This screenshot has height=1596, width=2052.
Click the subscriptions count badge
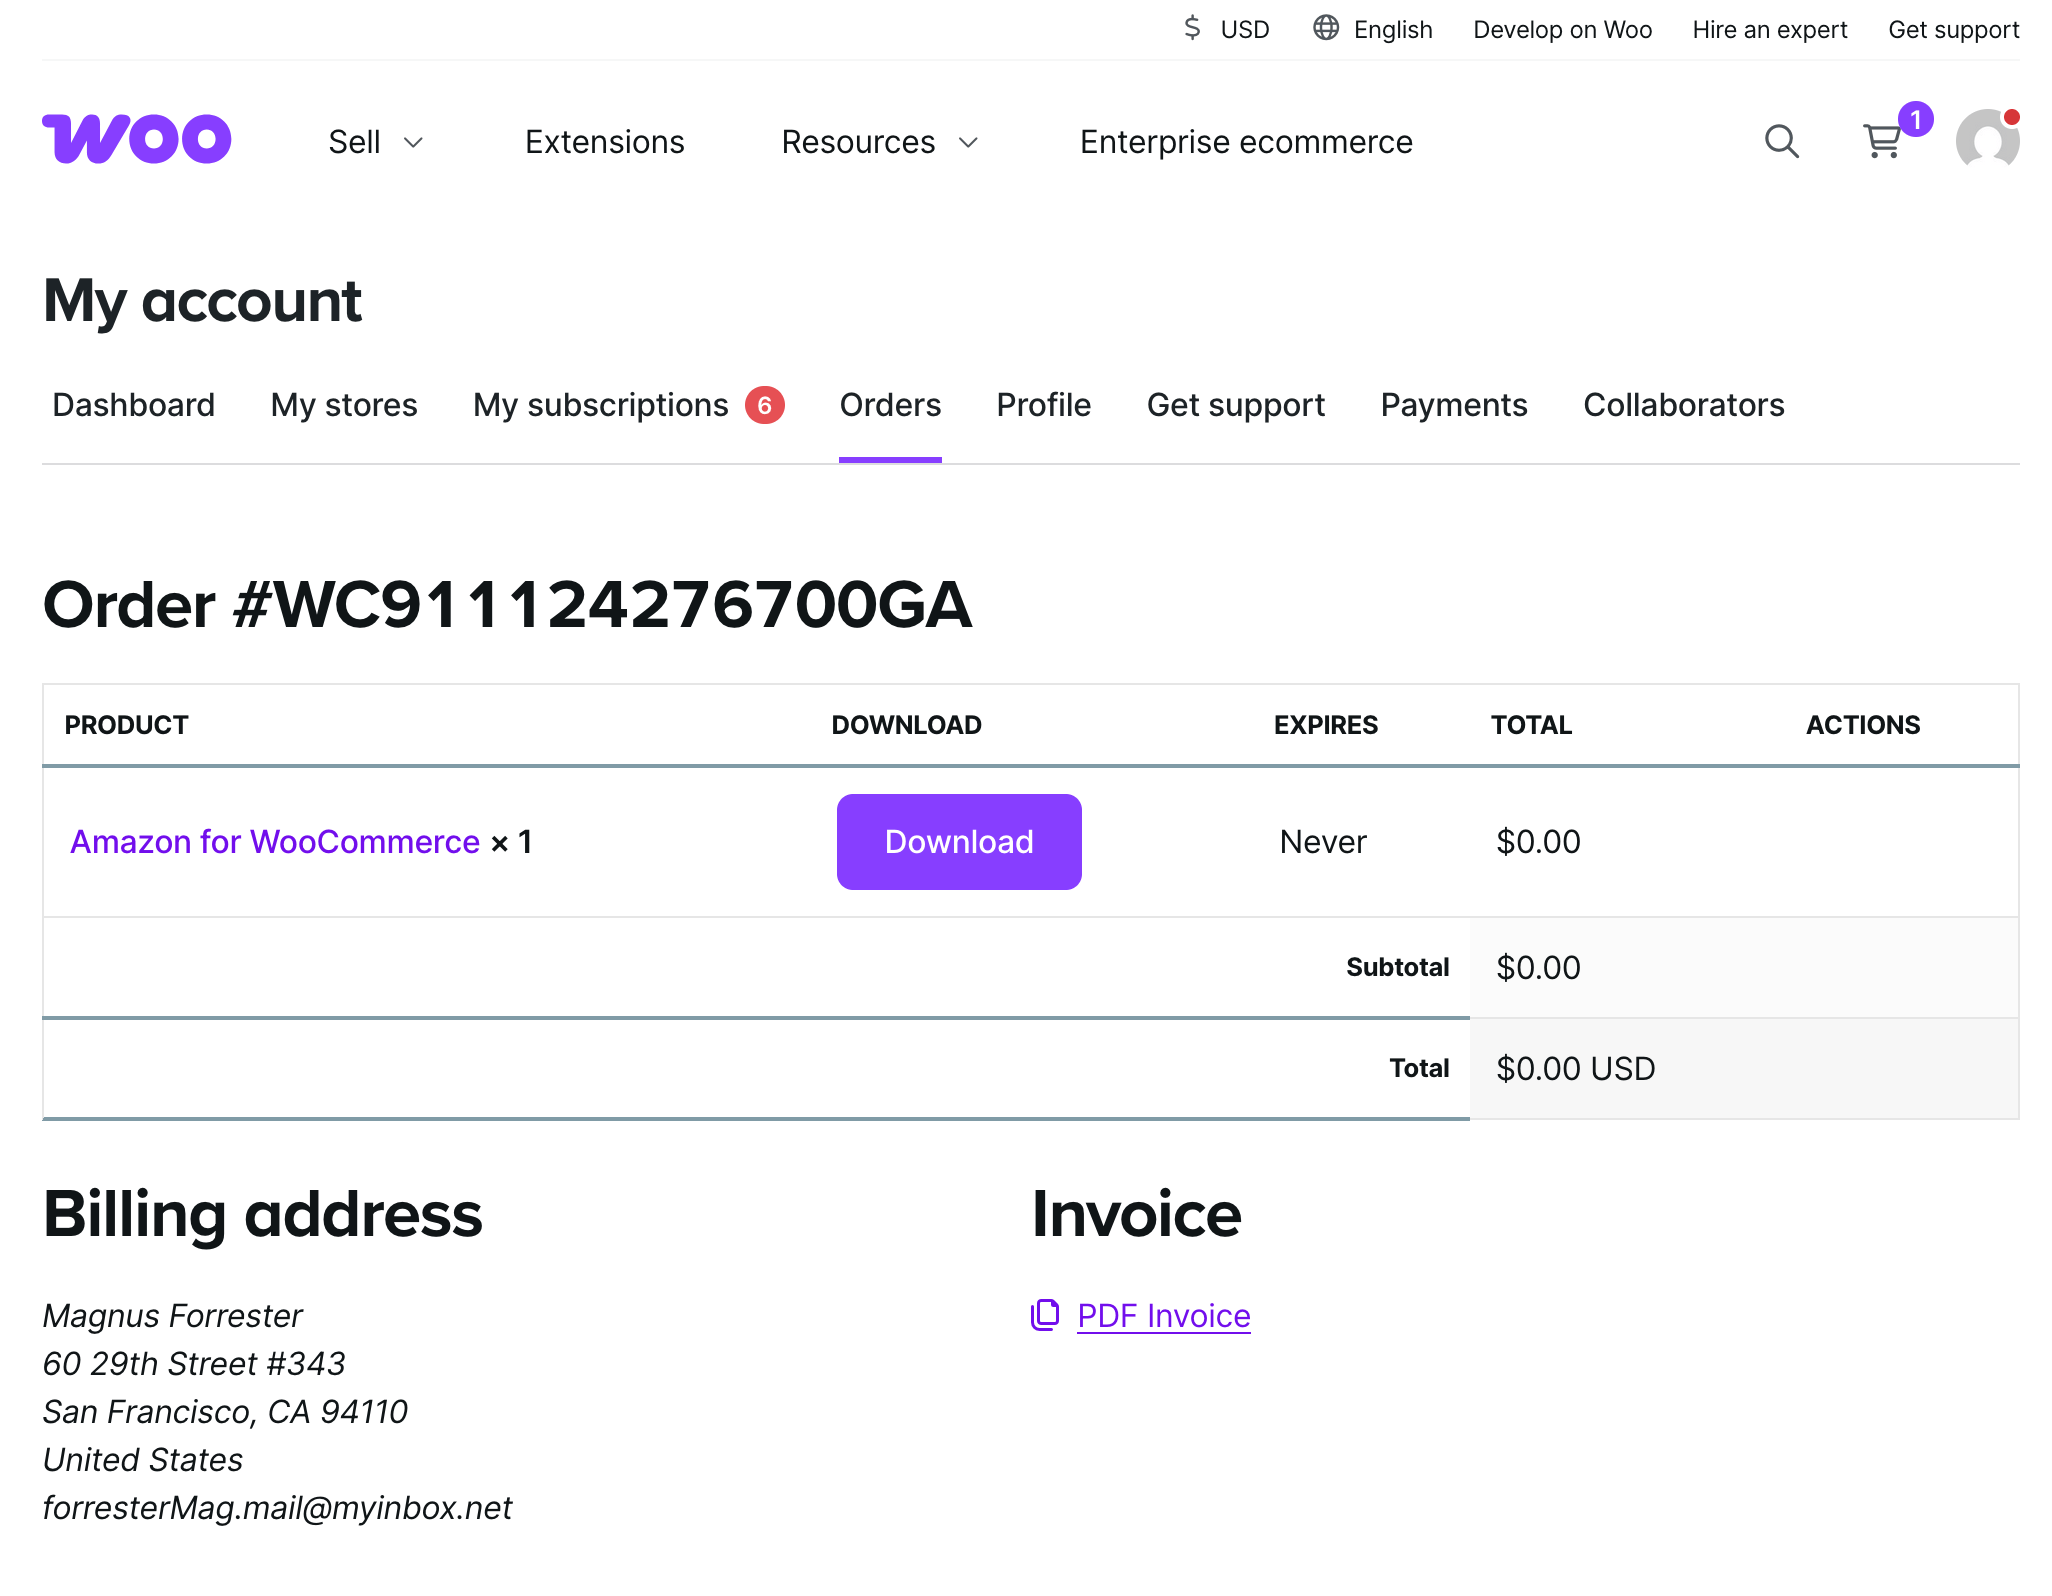tap(765, 405)
